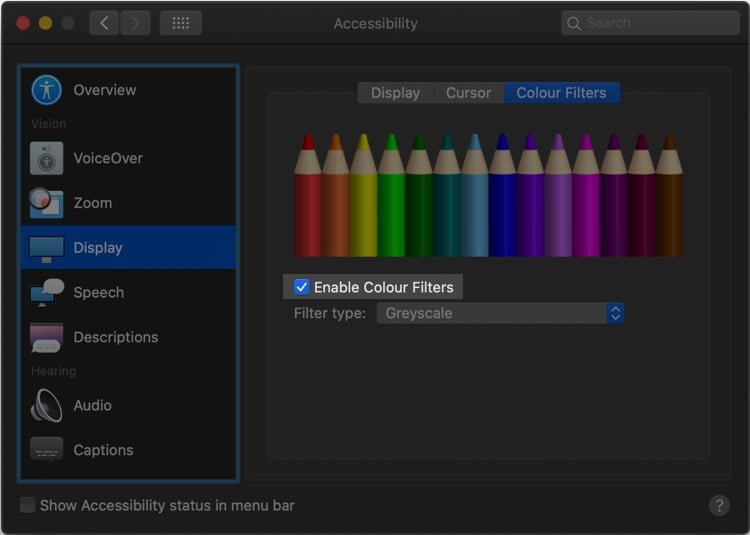Select the Audio speaker icon
The height and width of the screenshot is (535, 750).
tap(46, 405)
